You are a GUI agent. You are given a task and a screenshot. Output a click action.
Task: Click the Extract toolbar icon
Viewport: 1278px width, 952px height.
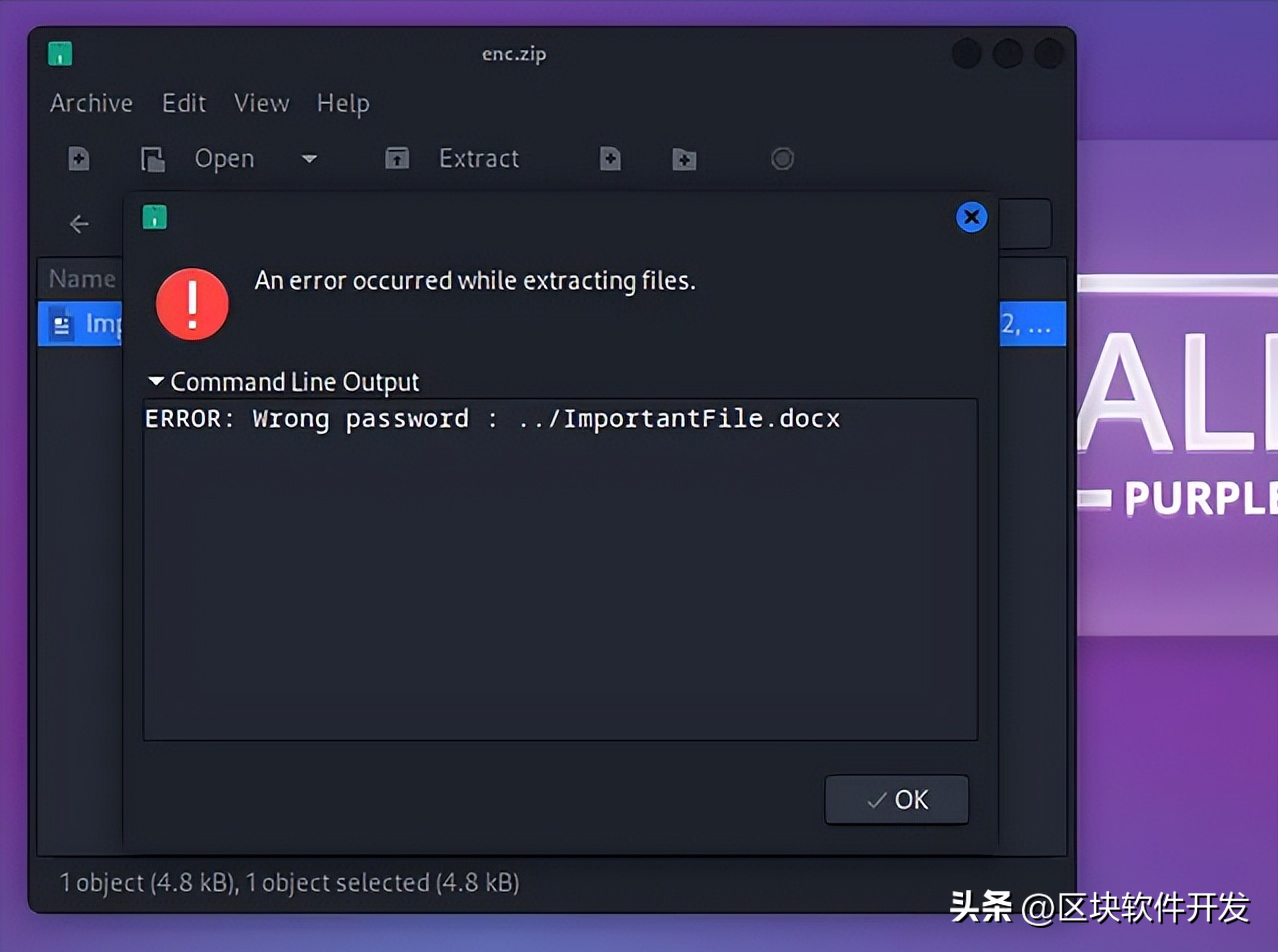(397, 159)
